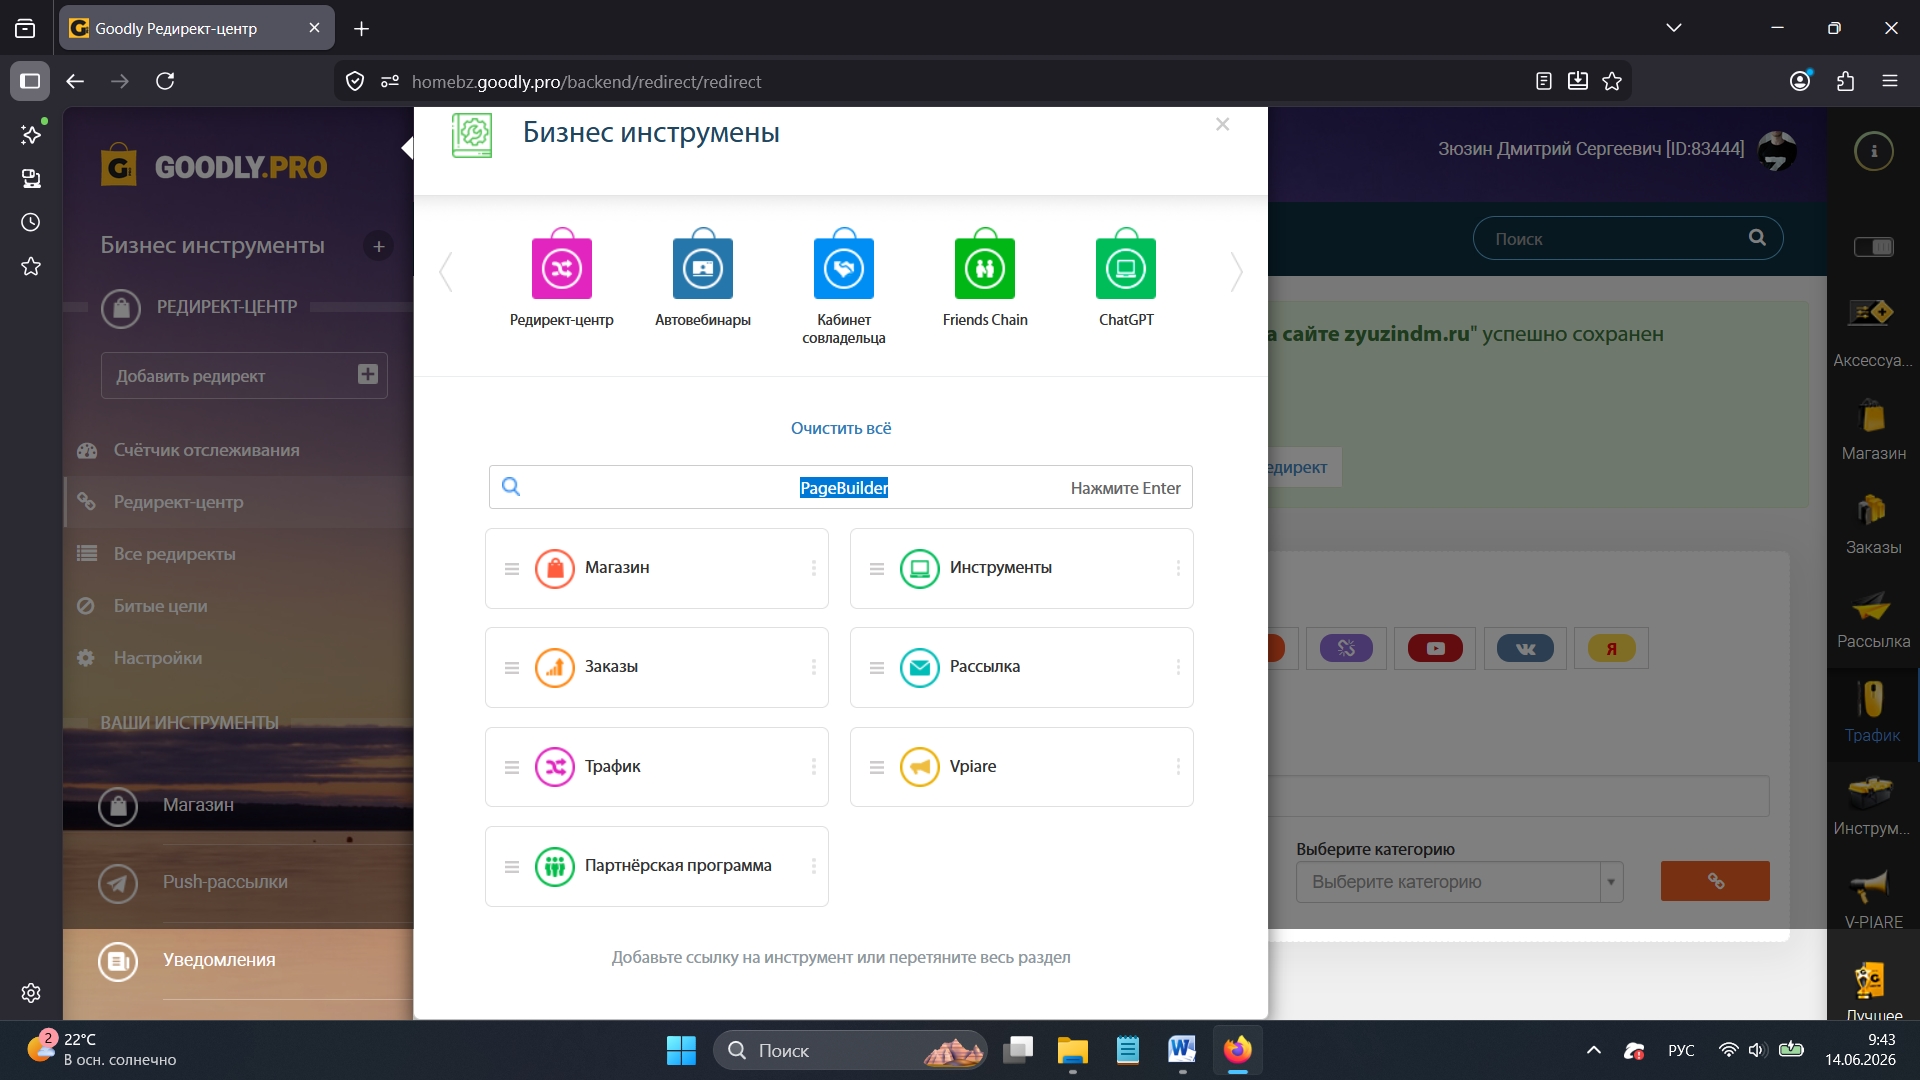The width and height of the screenshot is (1920, 1080).
Task: Click the magnifier icon in tool search
Action: [x=511, y=487]
